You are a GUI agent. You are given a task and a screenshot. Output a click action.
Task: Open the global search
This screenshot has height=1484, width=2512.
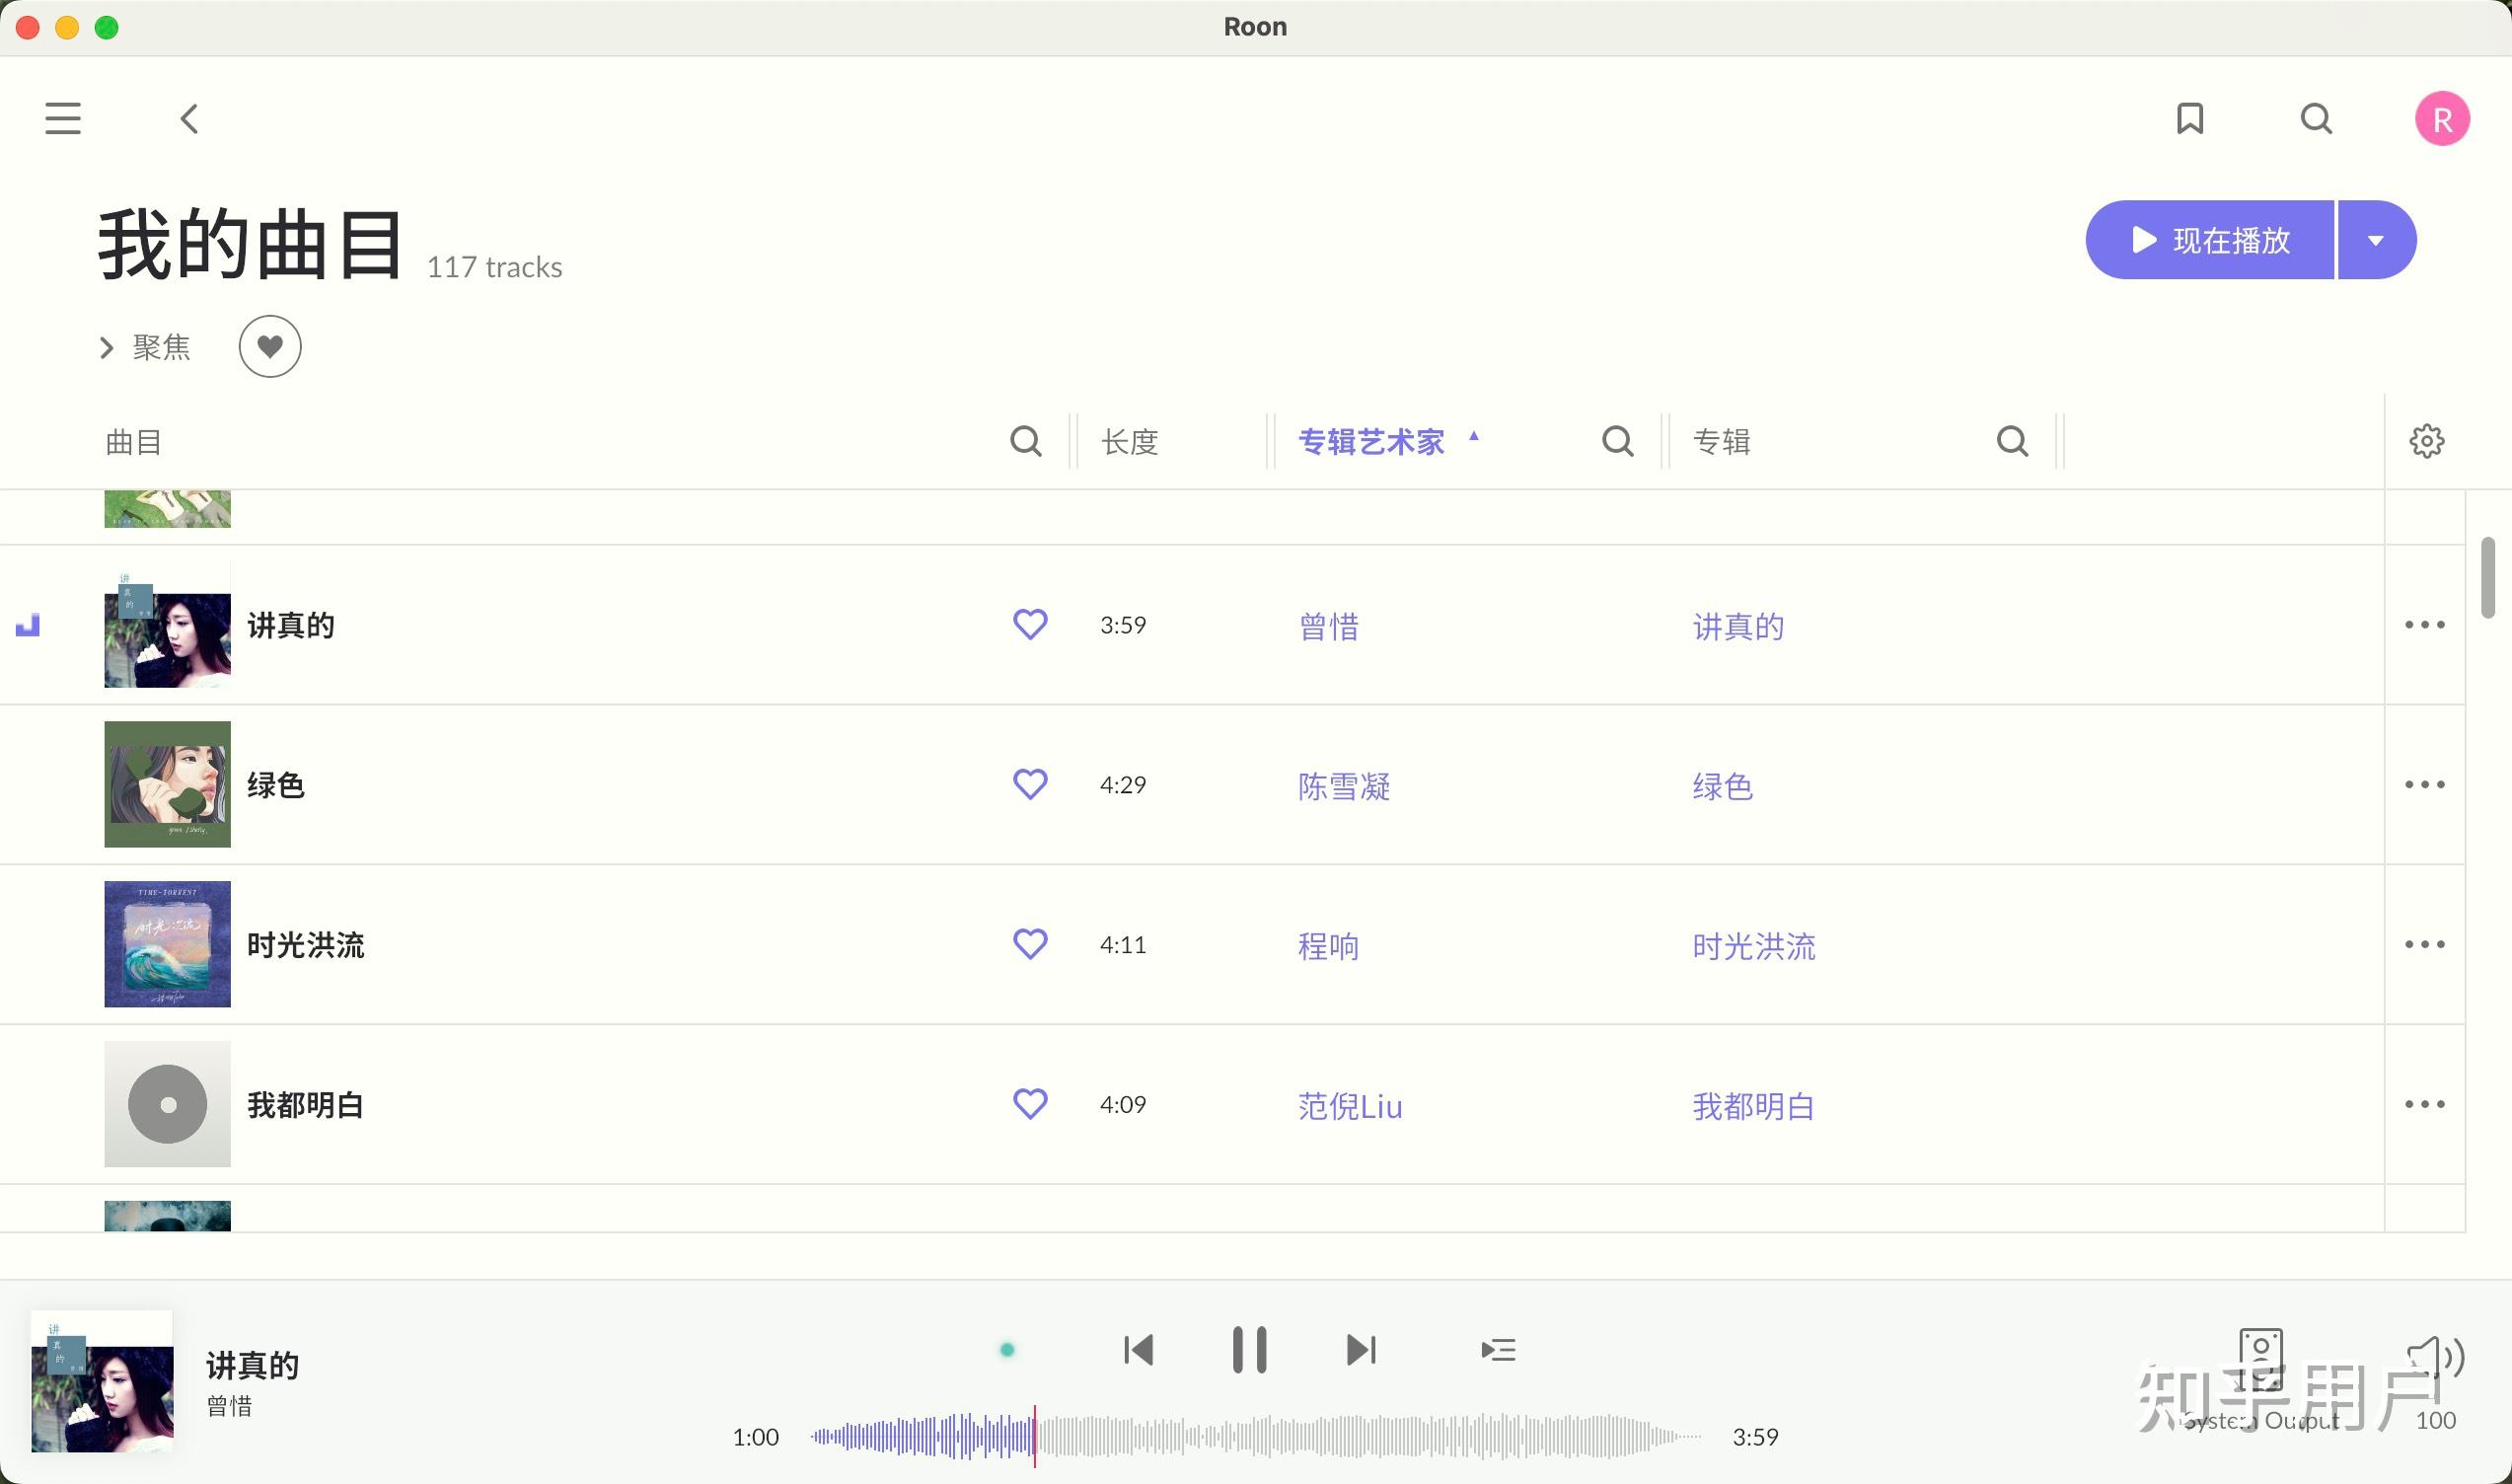[x=2316, y=118]
